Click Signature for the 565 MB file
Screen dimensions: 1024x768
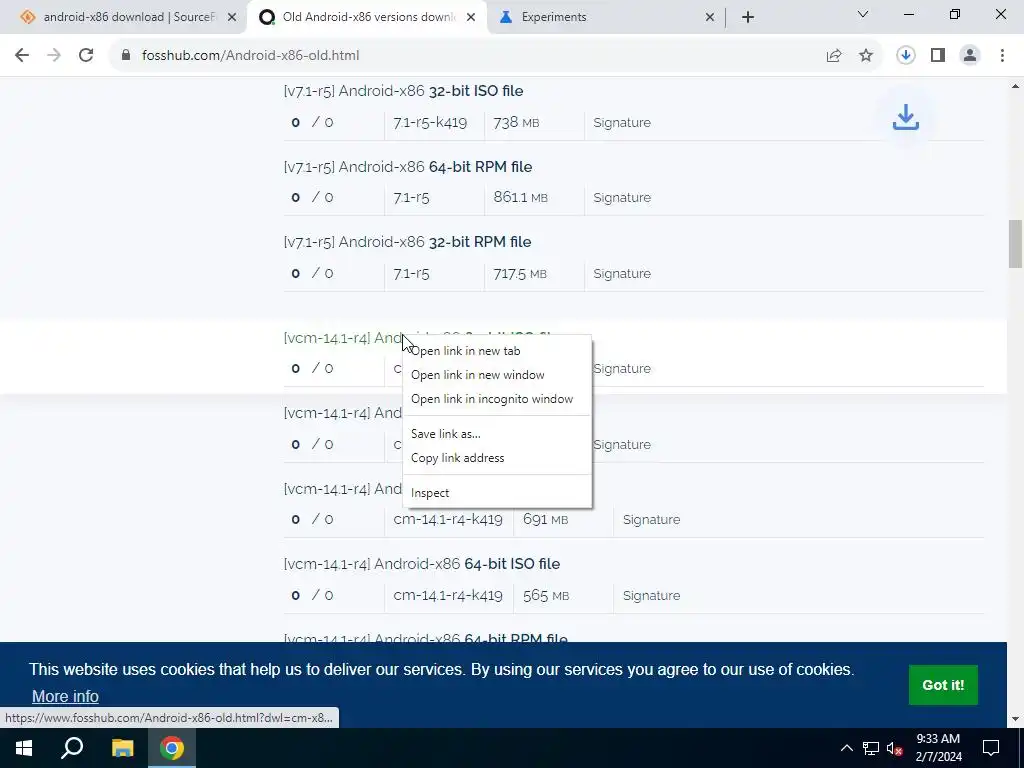pyautogui.click(x=651, y=596)
